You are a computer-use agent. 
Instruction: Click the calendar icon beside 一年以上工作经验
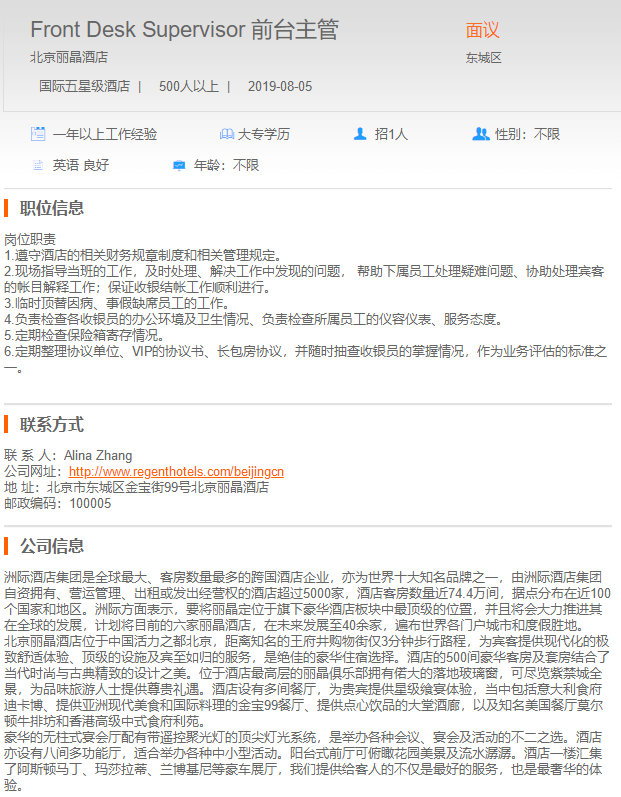coord(38,134)
